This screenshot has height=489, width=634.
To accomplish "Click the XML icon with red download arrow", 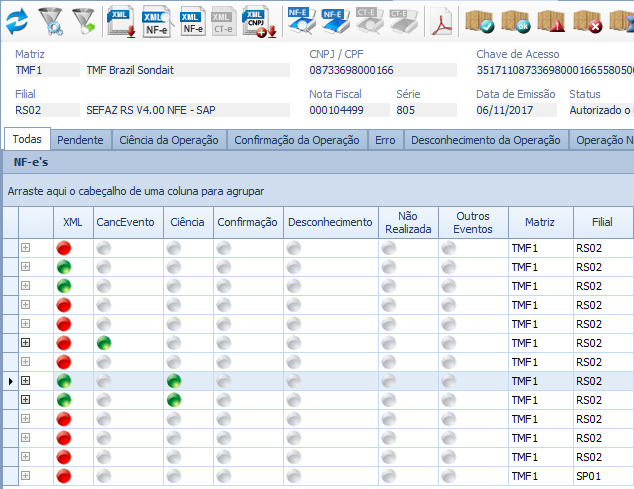I will [122, 18].
